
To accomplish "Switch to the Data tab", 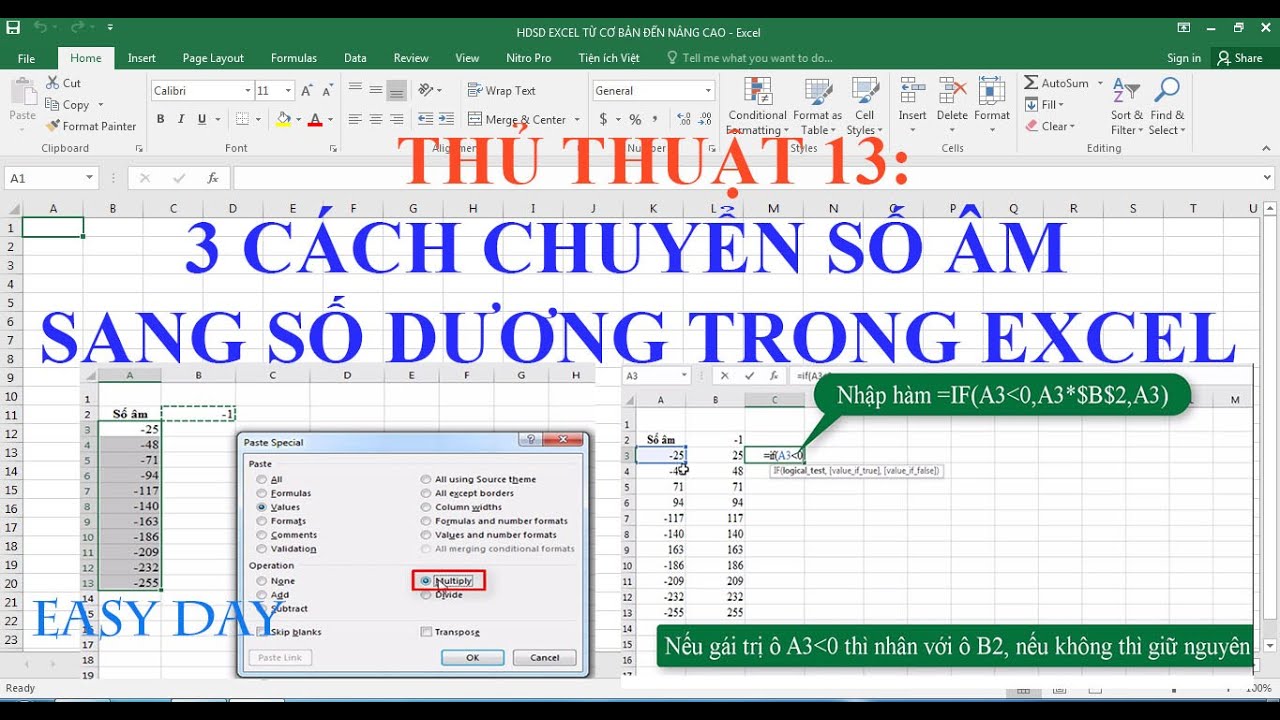I will tap(355, 58).
